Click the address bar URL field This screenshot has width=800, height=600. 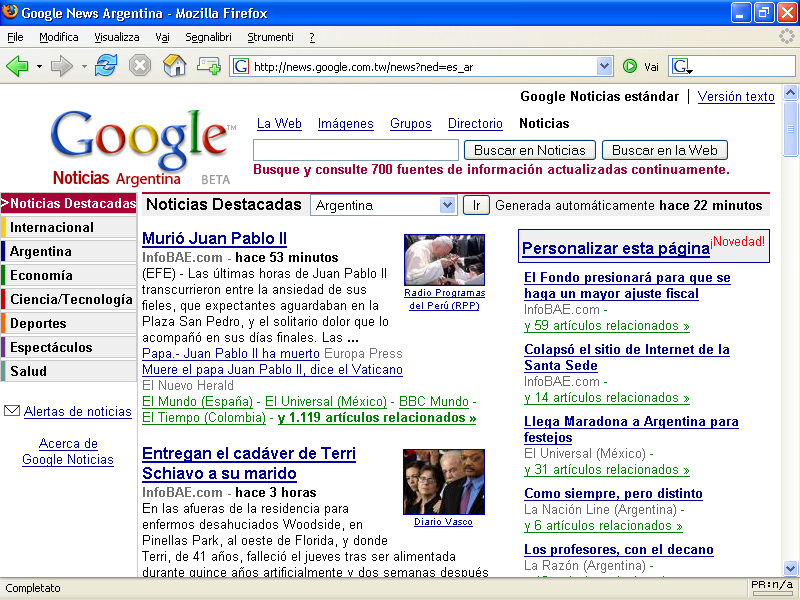click(421, 66)
